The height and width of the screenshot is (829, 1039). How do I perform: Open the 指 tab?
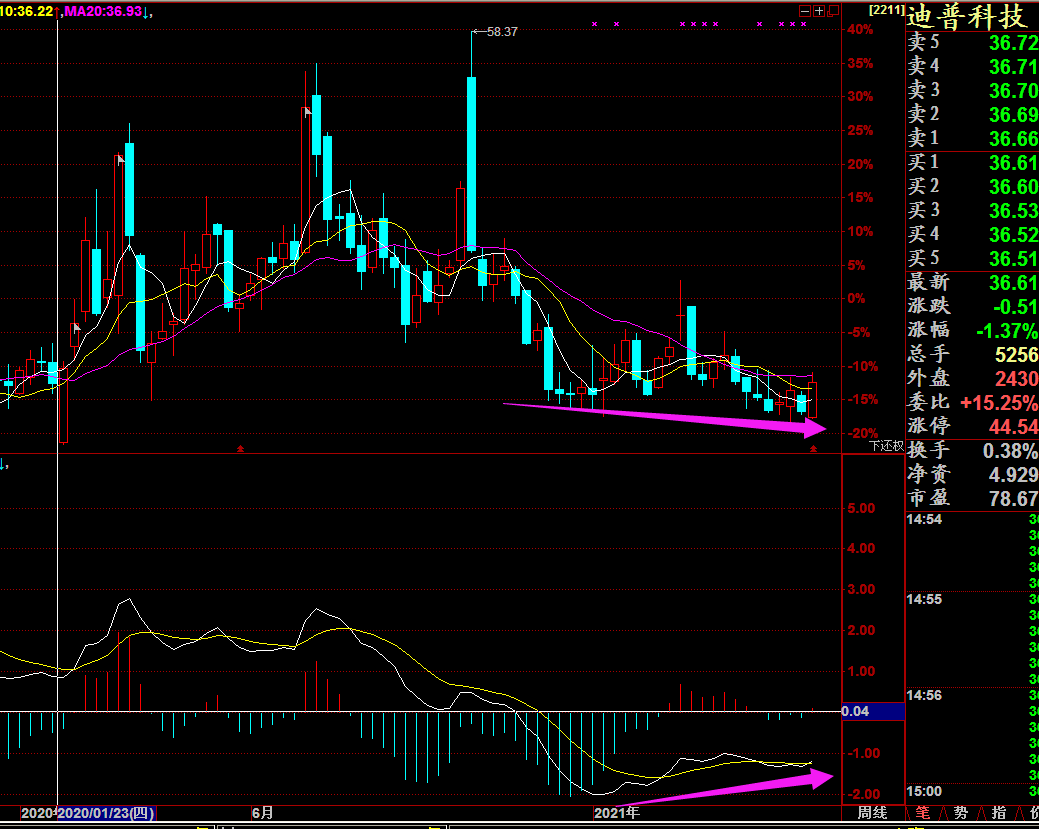999,813
